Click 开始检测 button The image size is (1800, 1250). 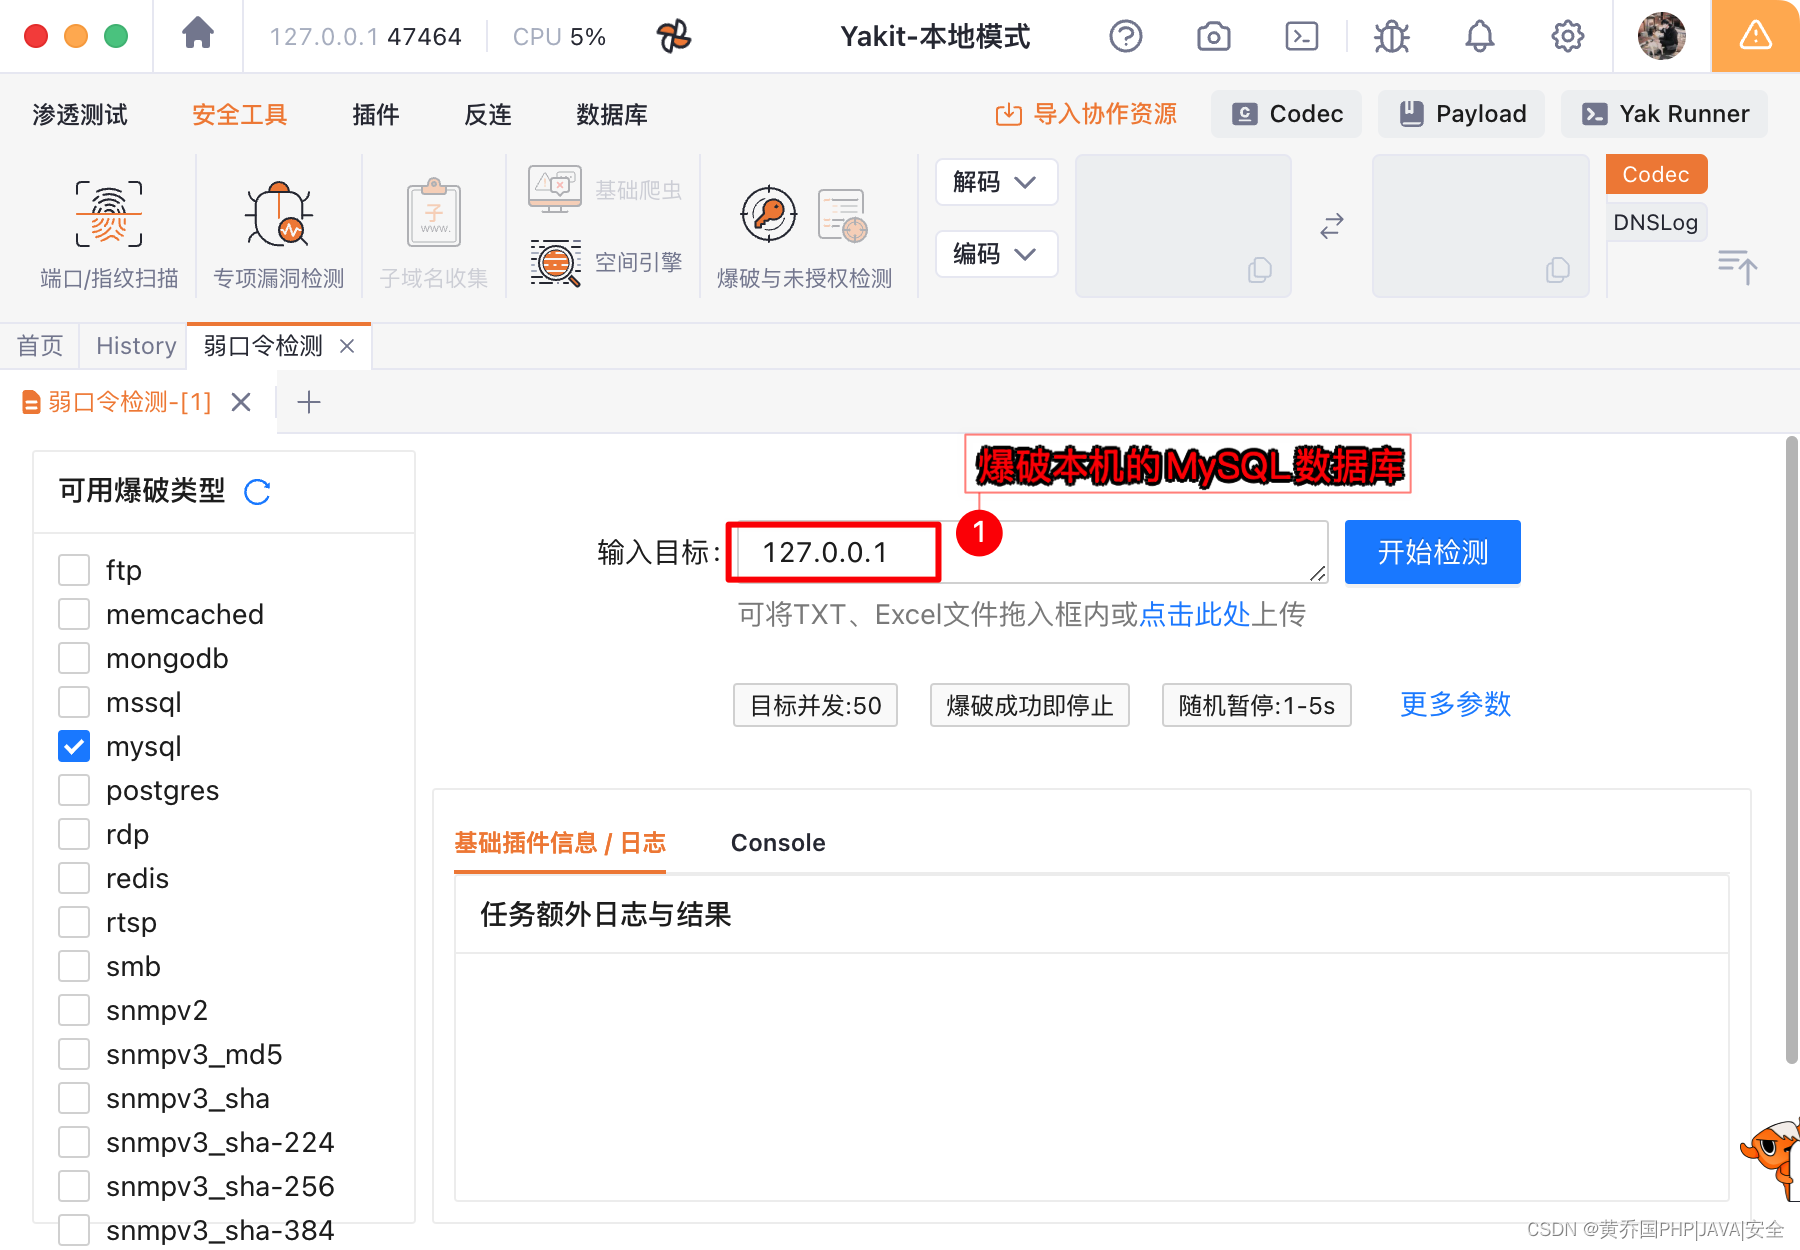point(1432,552)
